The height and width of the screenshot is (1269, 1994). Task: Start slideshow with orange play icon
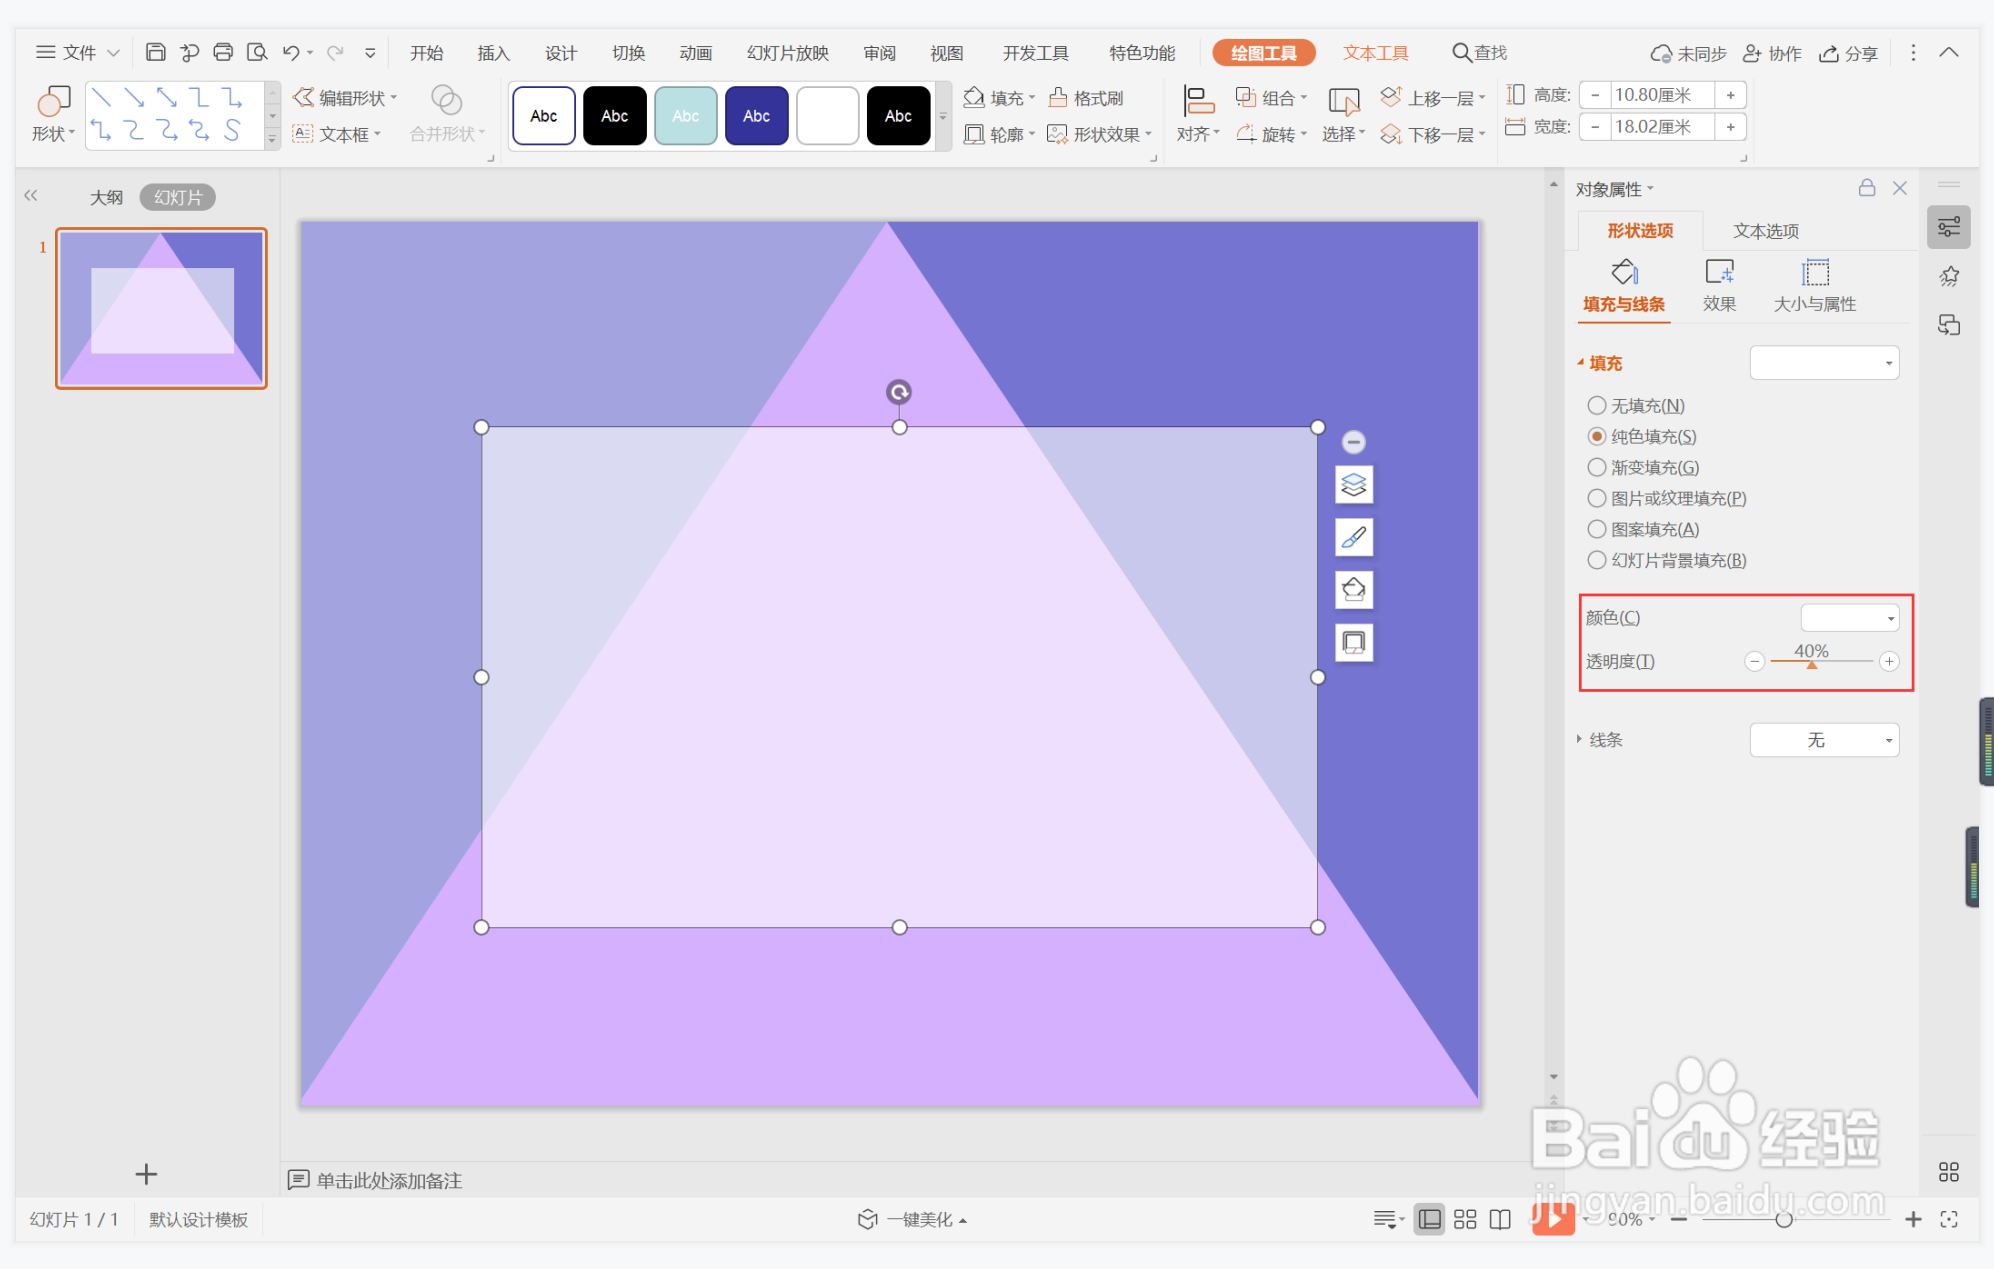tap(1553, 1218)
